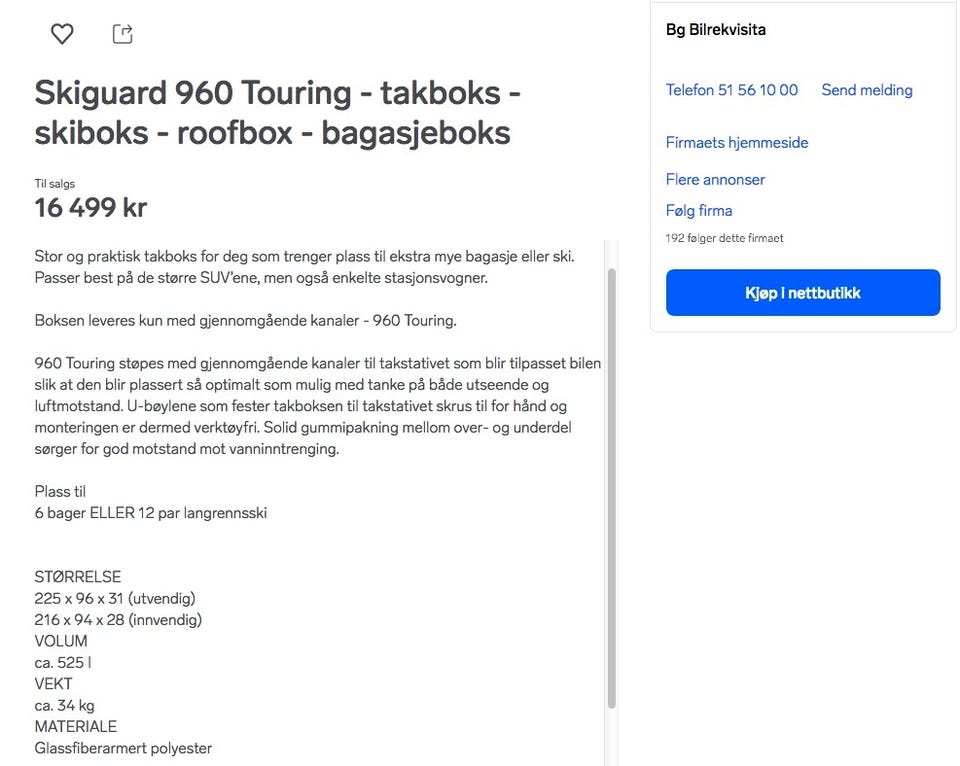Screen dimensions: 960x766
Task: Click the Glassfiberarmert polyester text
Action: pyautogui.click(x=123, y=748)
